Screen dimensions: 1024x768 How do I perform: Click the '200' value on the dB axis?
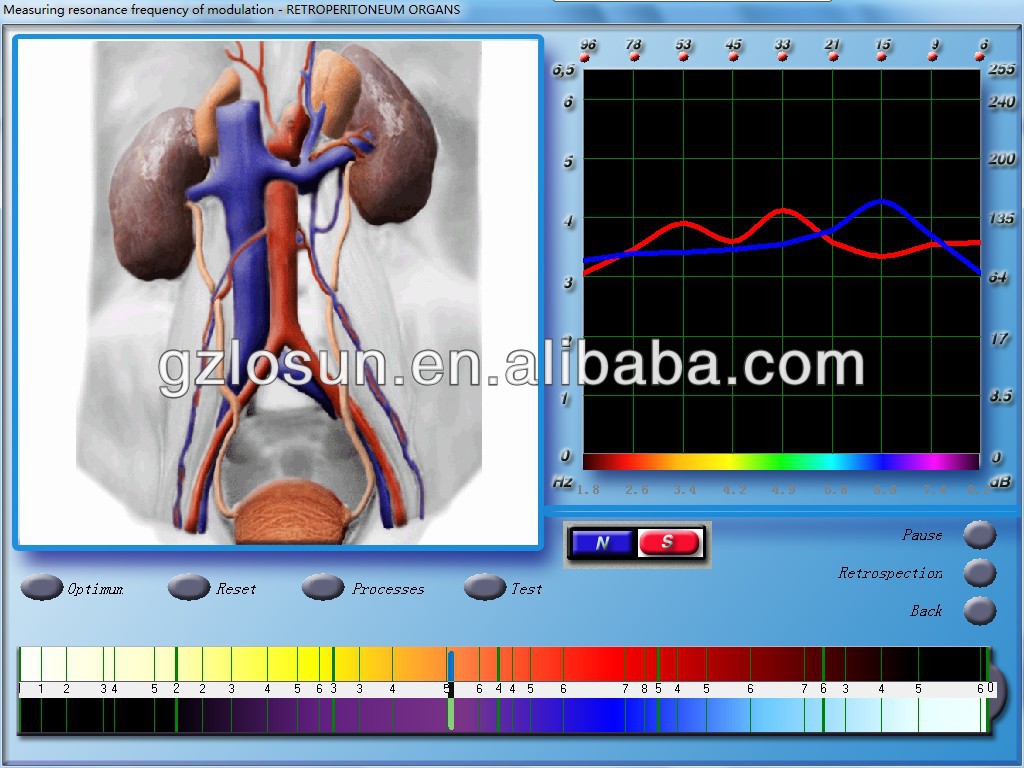click(x=1001, y=159)
